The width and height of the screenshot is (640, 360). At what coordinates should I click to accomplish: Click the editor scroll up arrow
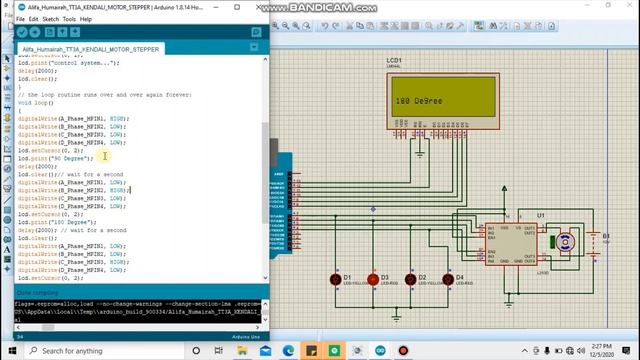pos(265,60)
